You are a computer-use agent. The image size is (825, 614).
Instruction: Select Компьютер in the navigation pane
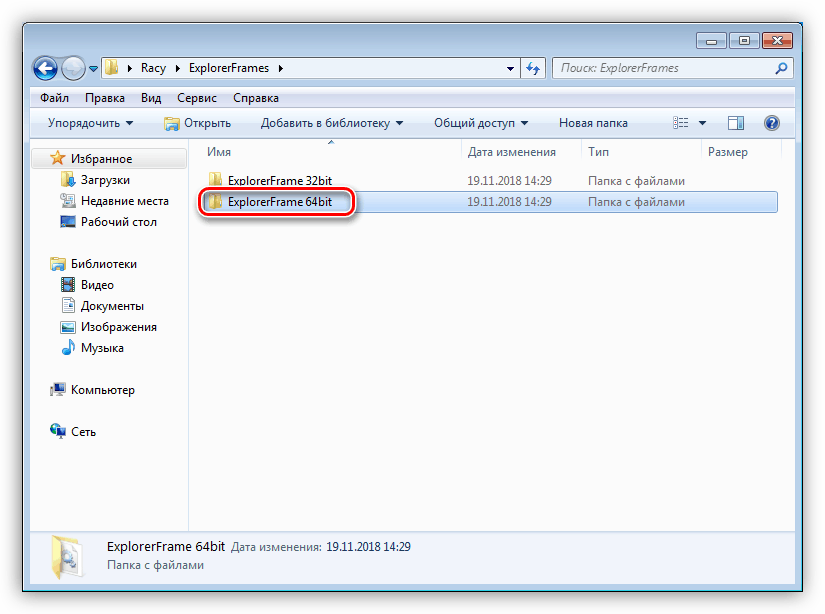[103, 390]
